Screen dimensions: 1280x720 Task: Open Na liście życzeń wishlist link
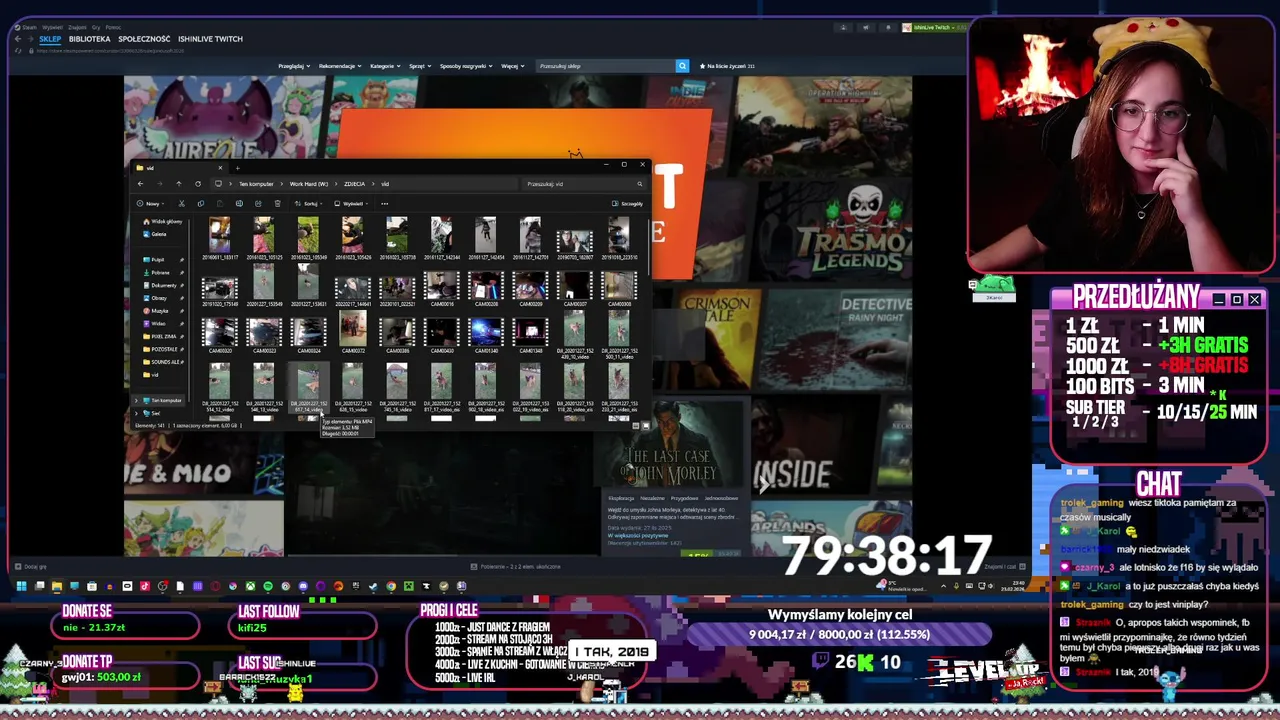point(727,66)
